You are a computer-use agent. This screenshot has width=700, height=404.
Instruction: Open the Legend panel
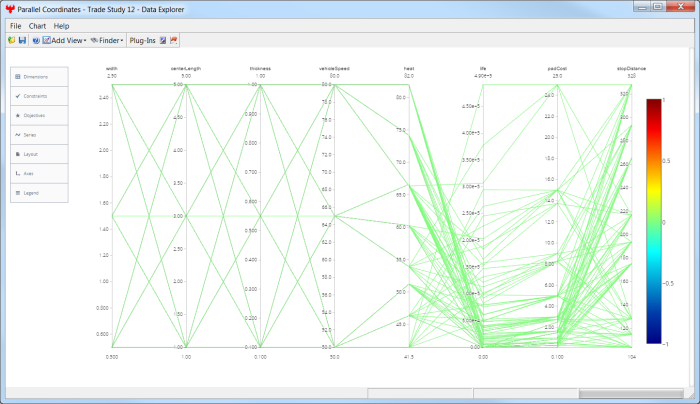[40, 191]
